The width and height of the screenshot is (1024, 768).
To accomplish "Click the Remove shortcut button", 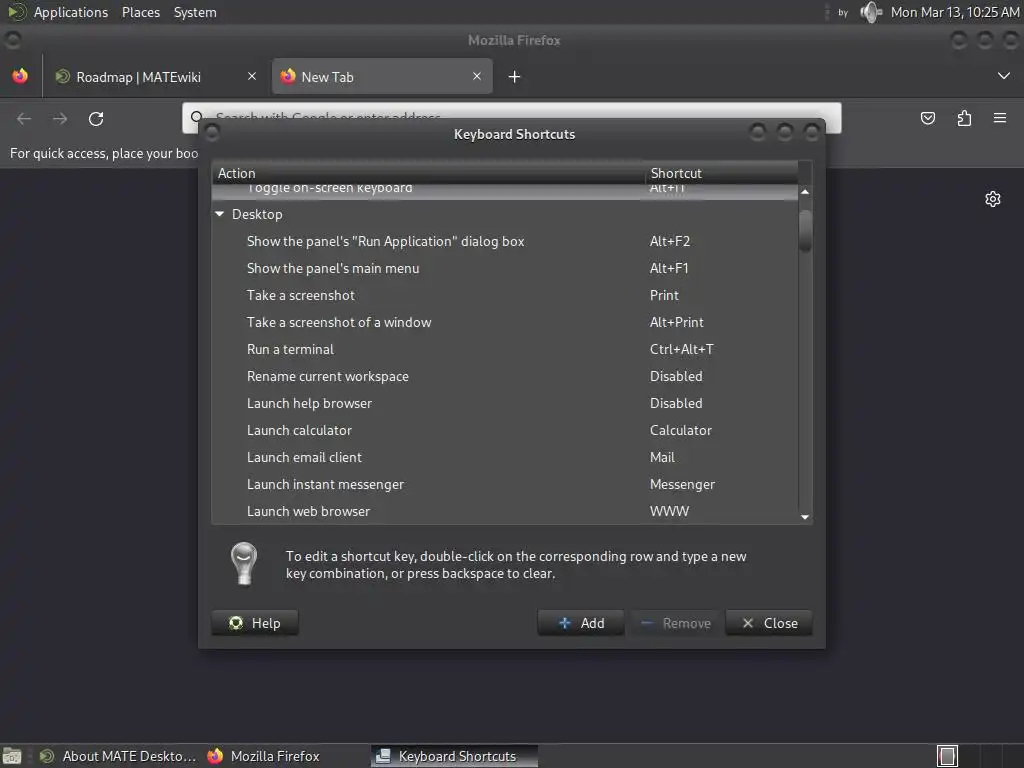I will pyautogui.click(x=675, y=623).
